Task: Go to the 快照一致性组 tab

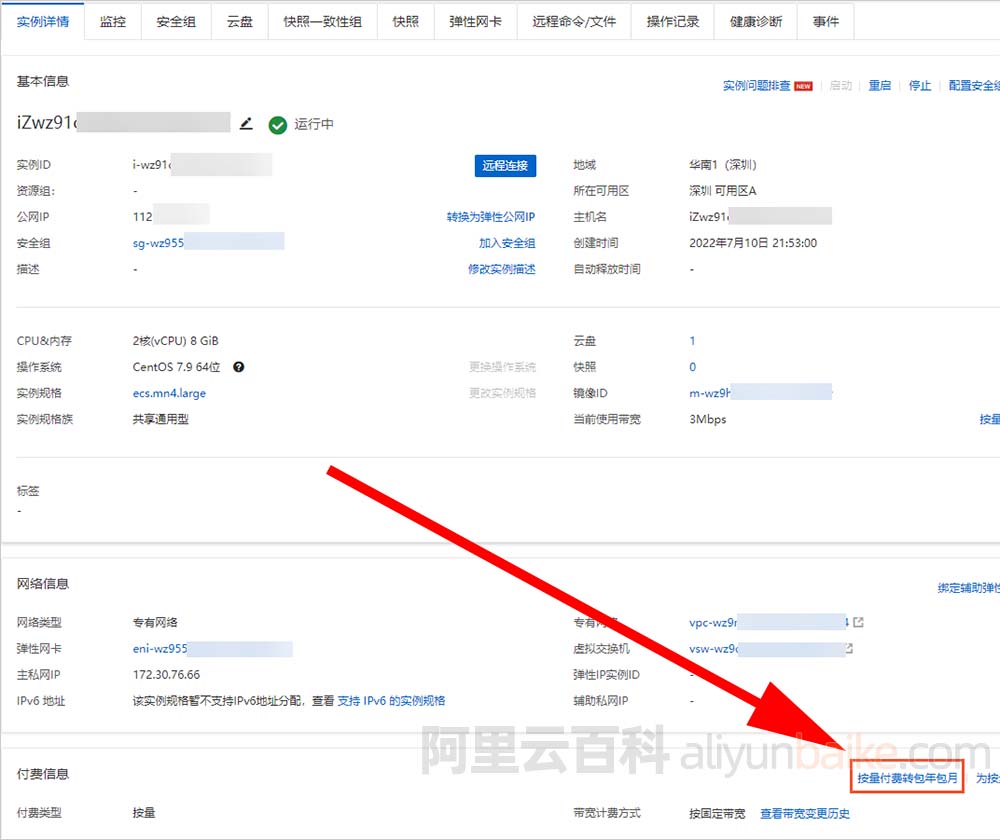Action: tap(322, 21)
